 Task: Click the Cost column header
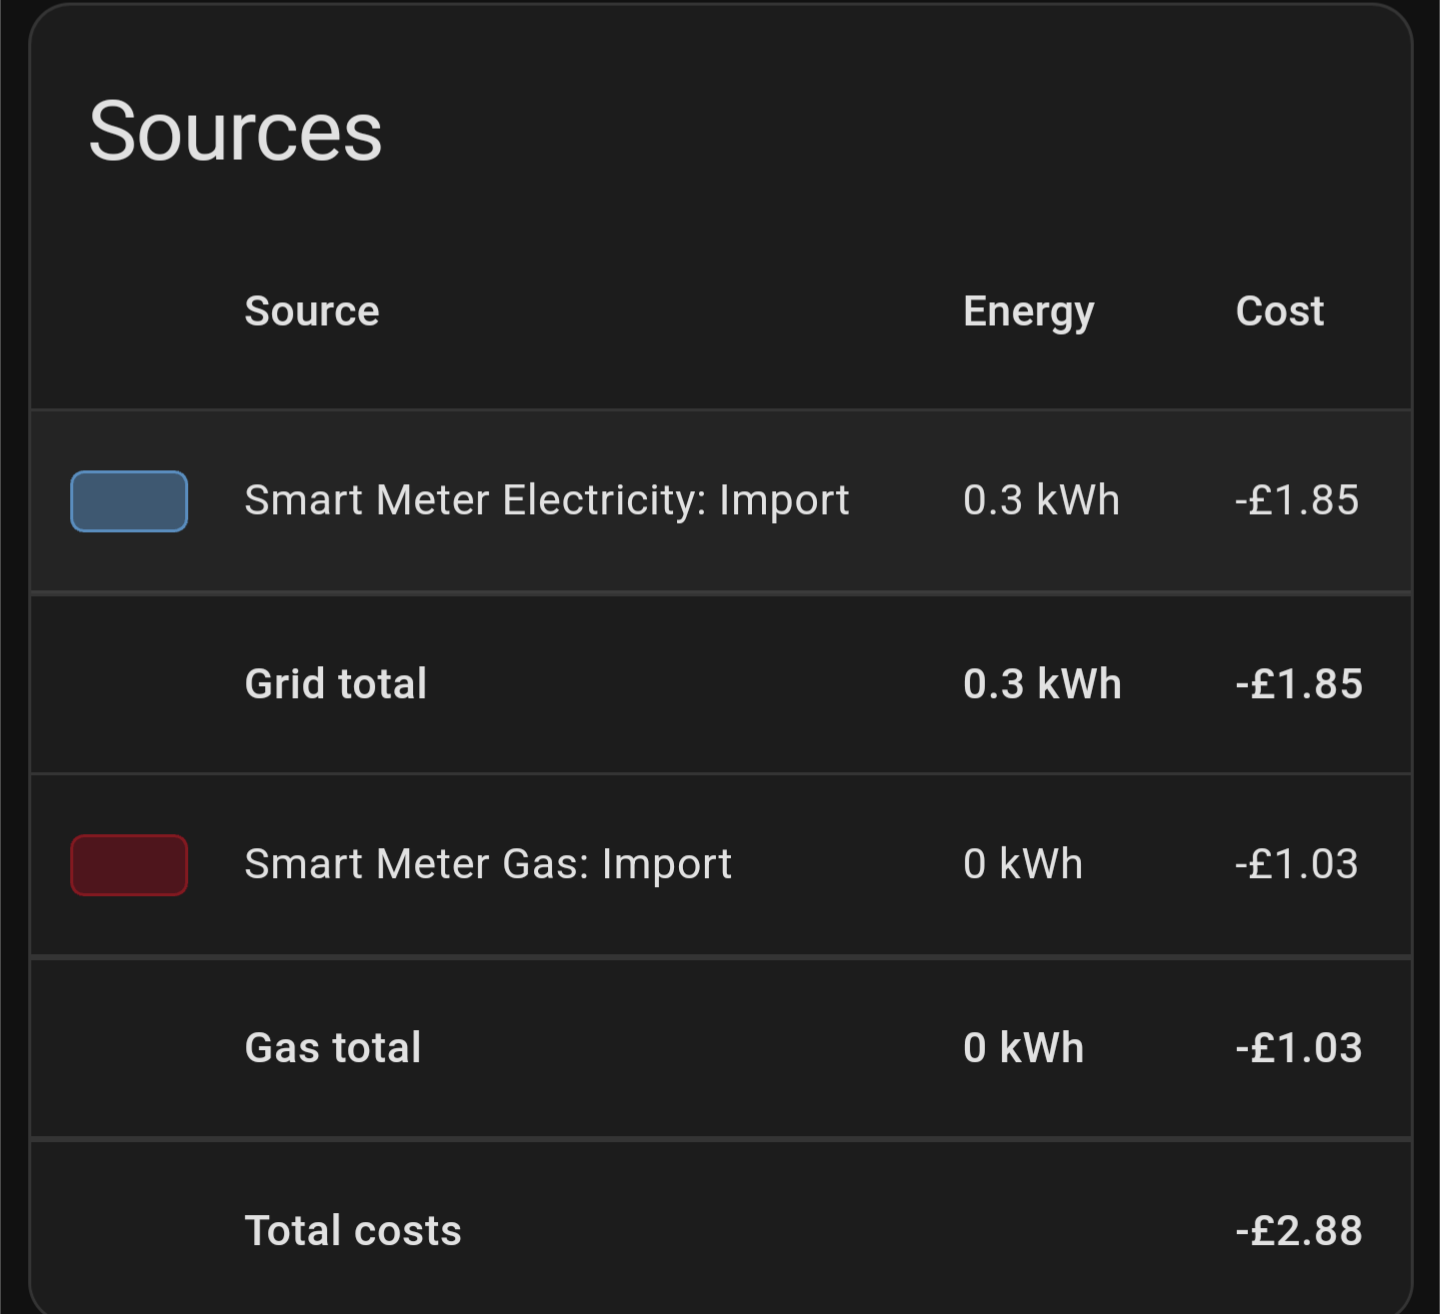[1280, 311]
